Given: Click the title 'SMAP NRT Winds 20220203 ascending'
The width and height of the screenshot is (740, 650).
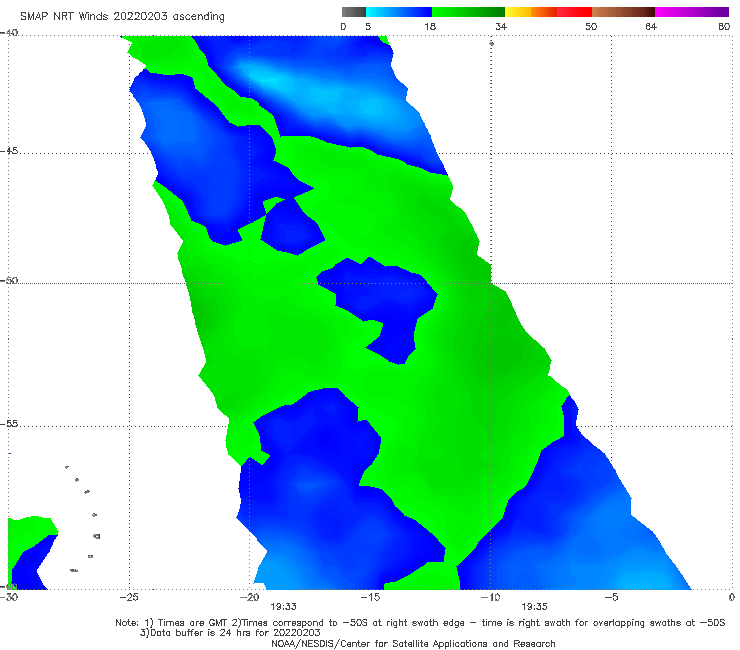Looking at the screenshot, I should point(122,16).
